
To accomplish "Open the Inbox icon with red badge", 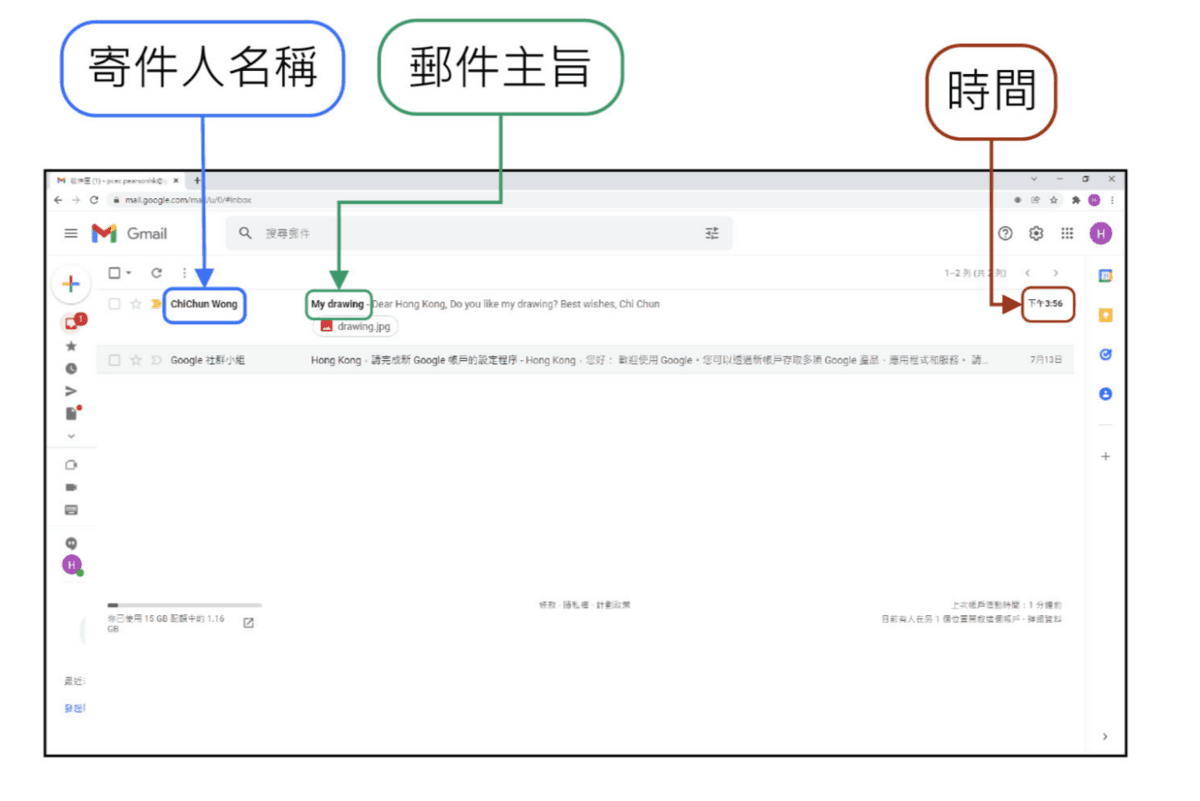I will tap(71, 323).
